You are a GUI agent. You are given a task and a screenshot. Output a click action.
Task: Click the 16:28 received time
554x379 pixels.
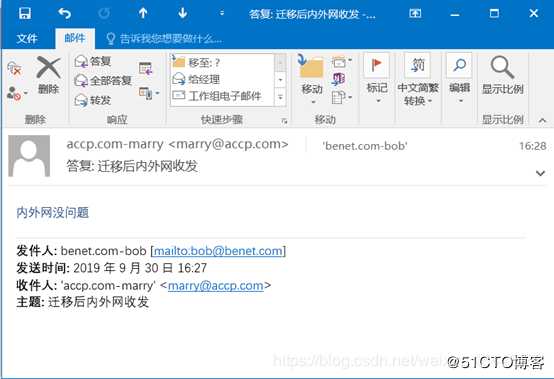pyautogui.click(x=533, y=146)
